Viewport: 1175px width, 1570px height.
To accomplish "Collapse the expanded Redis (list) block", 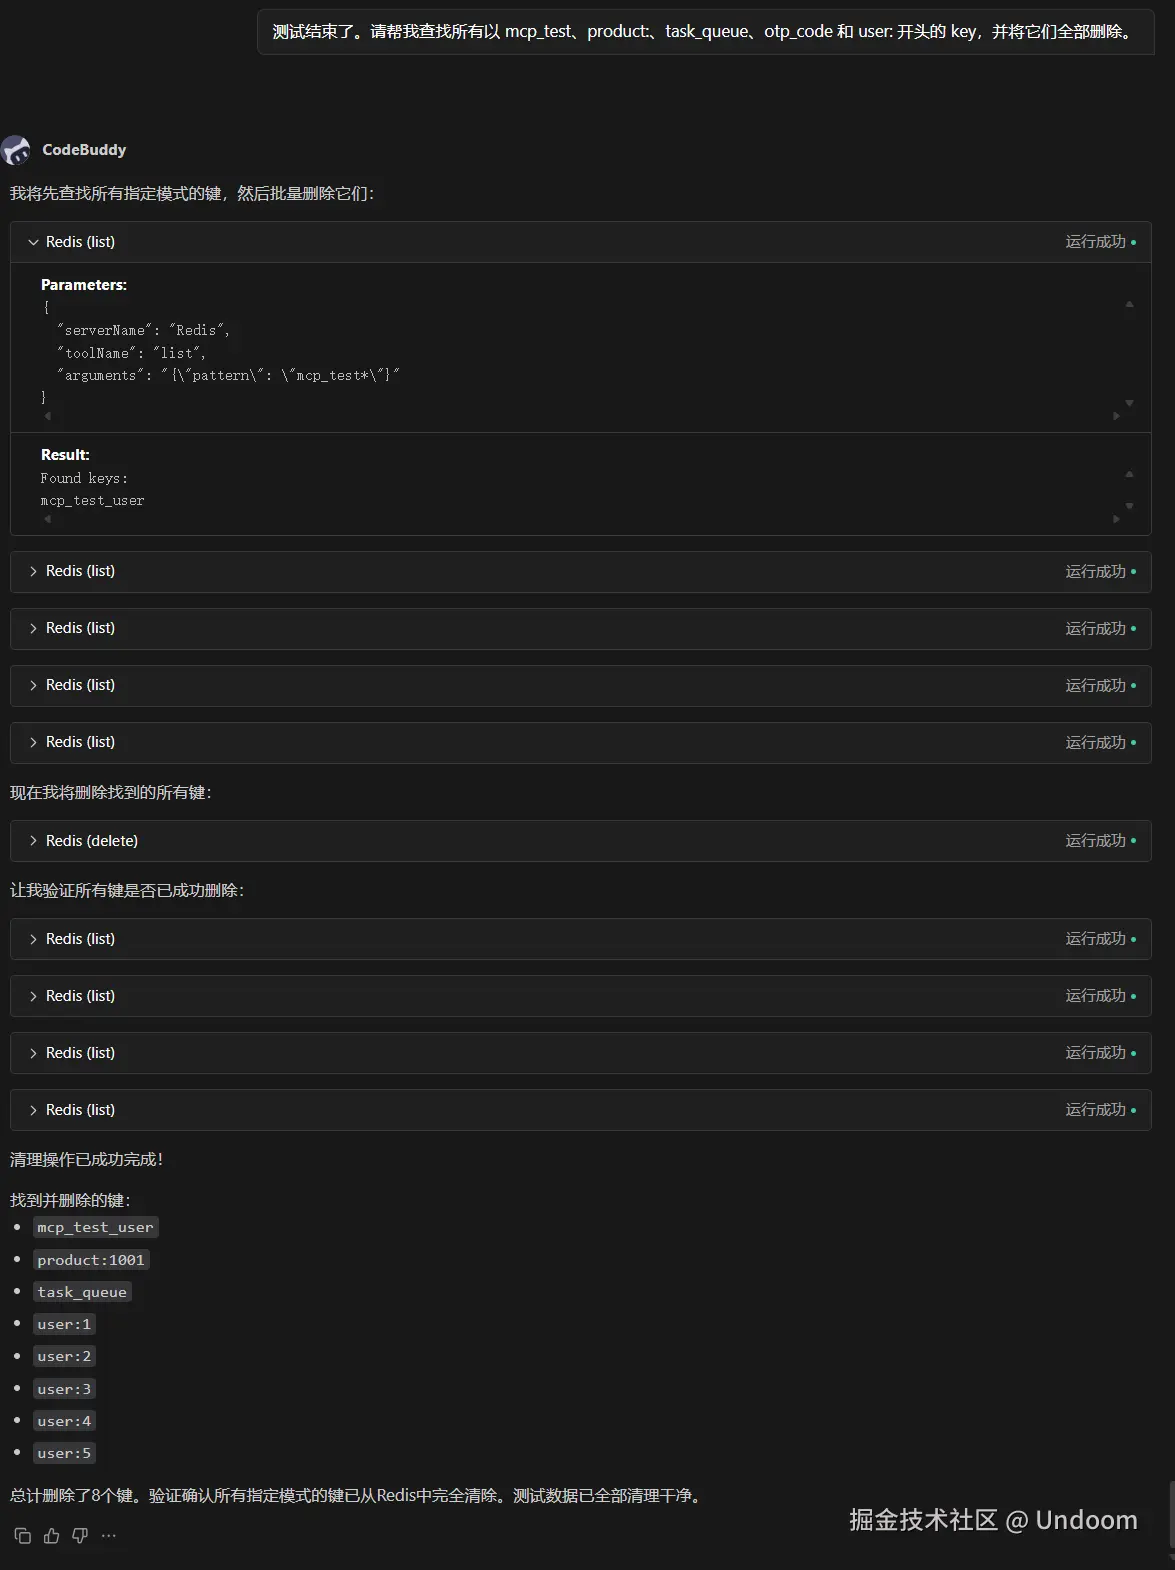I will 34,242.
